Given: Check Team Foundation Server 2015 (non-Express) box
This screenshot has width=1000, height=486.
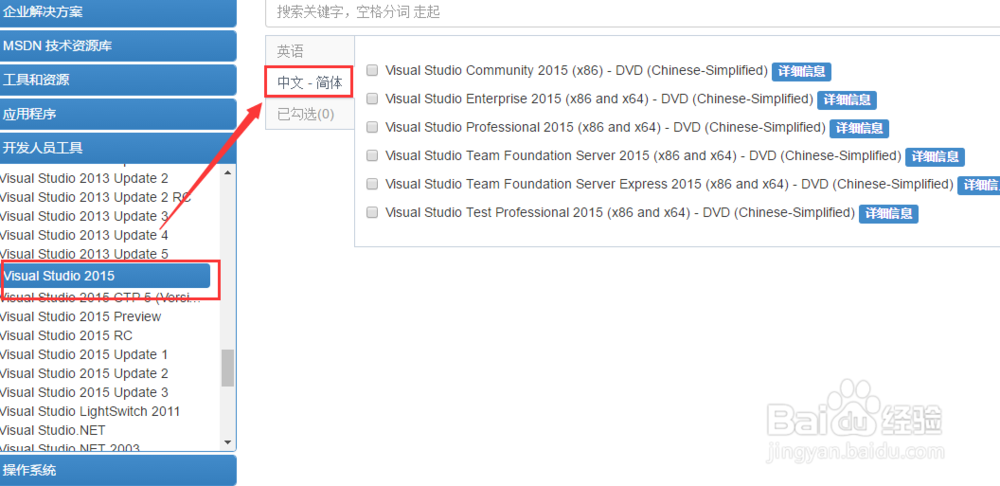Looking at the screenshot, I should click(x=372, y=156).
